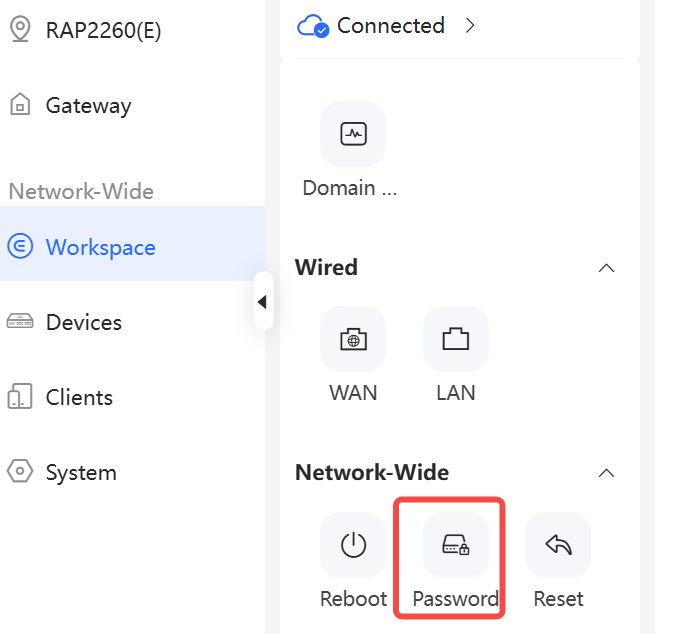Select RAP2260(E) device in sidebar

click(103, 30)
